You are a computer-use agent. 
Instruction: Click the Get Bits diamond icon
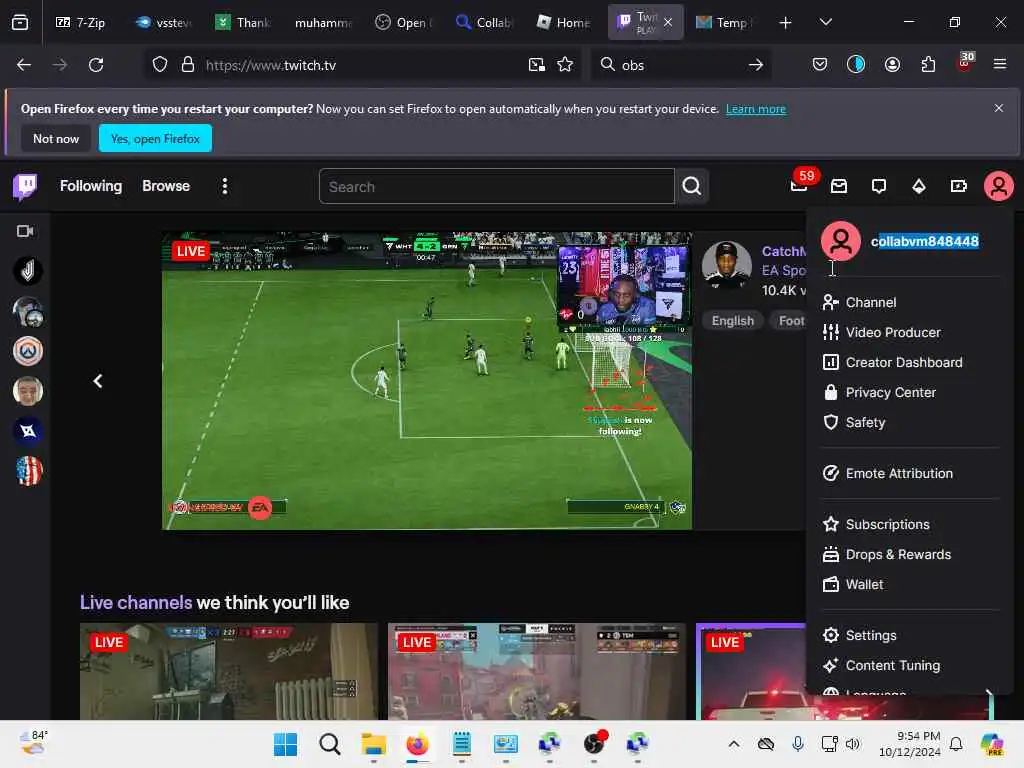coord(919,187)
